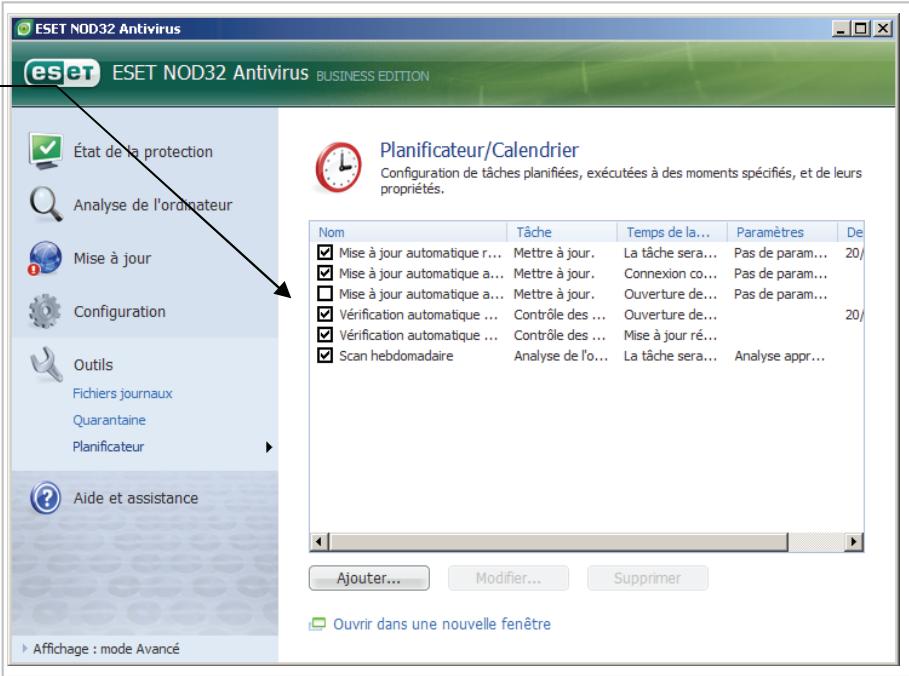909x676 pixels.
Task: Open Analyse de l'ordinateur section
Action: (153, 205)
